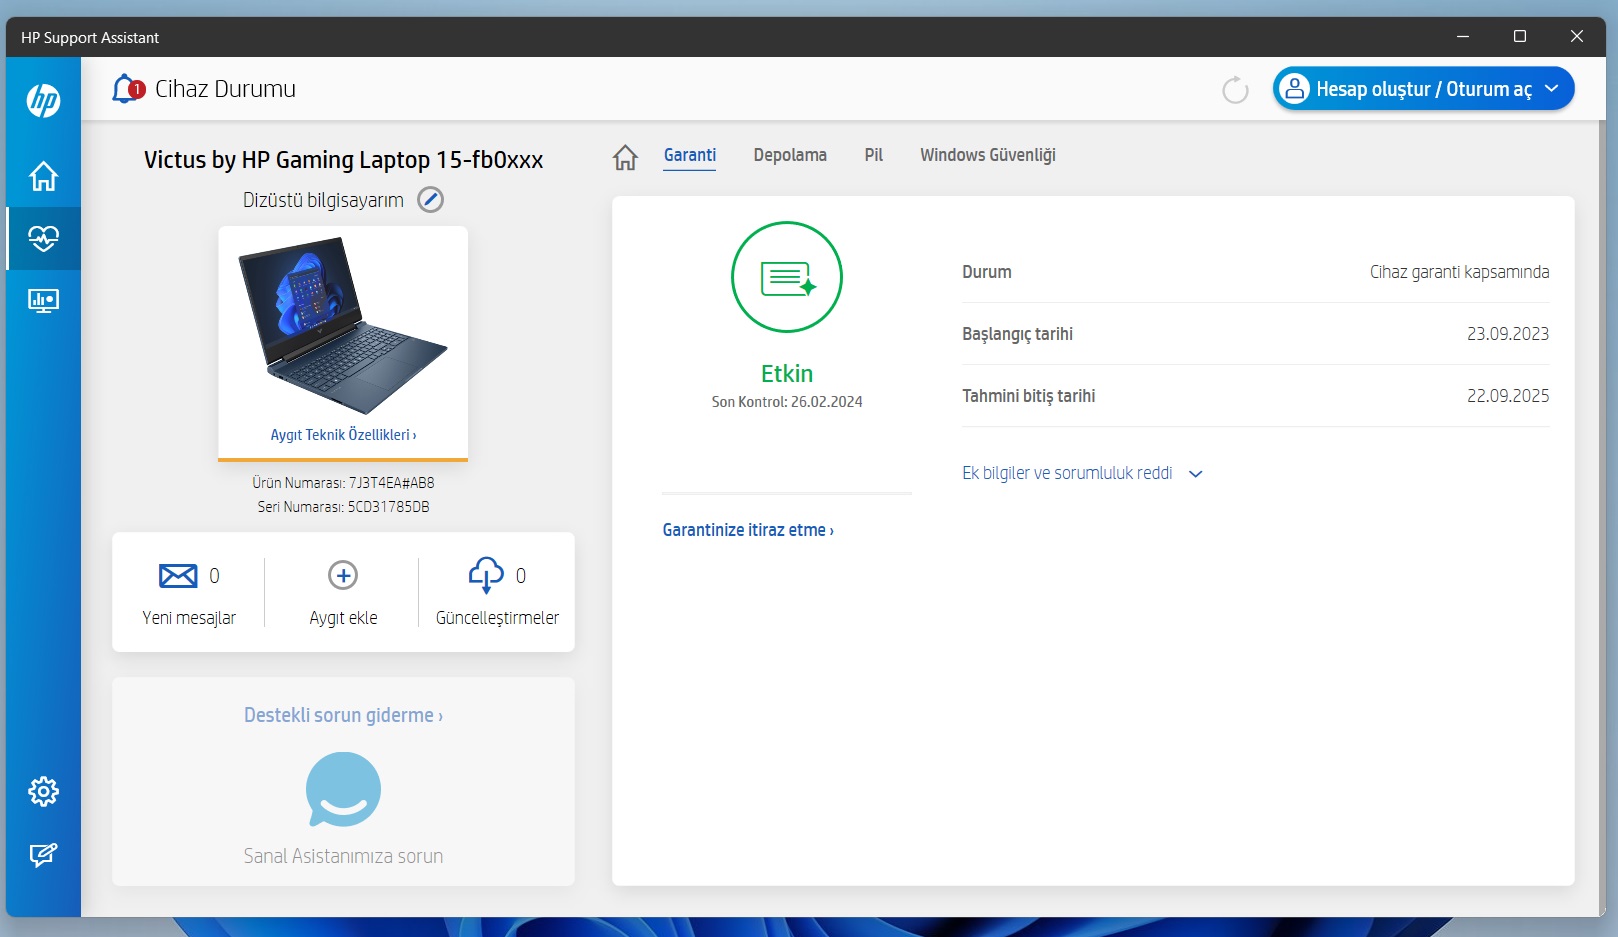Click the Tahmini bitiş tarihi row label
The height and width of the screenshot is (937, 1618).
pyautogui.click(x=1028, y=396)
